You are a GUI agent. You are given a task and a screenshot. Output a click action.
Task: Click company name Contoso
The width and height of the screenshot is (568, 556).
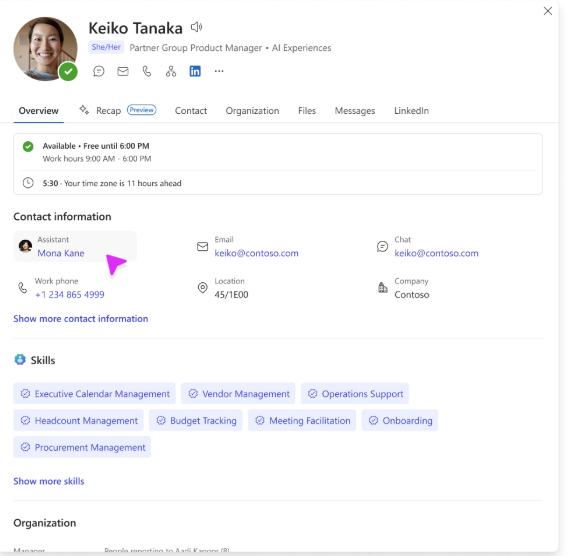412,295
